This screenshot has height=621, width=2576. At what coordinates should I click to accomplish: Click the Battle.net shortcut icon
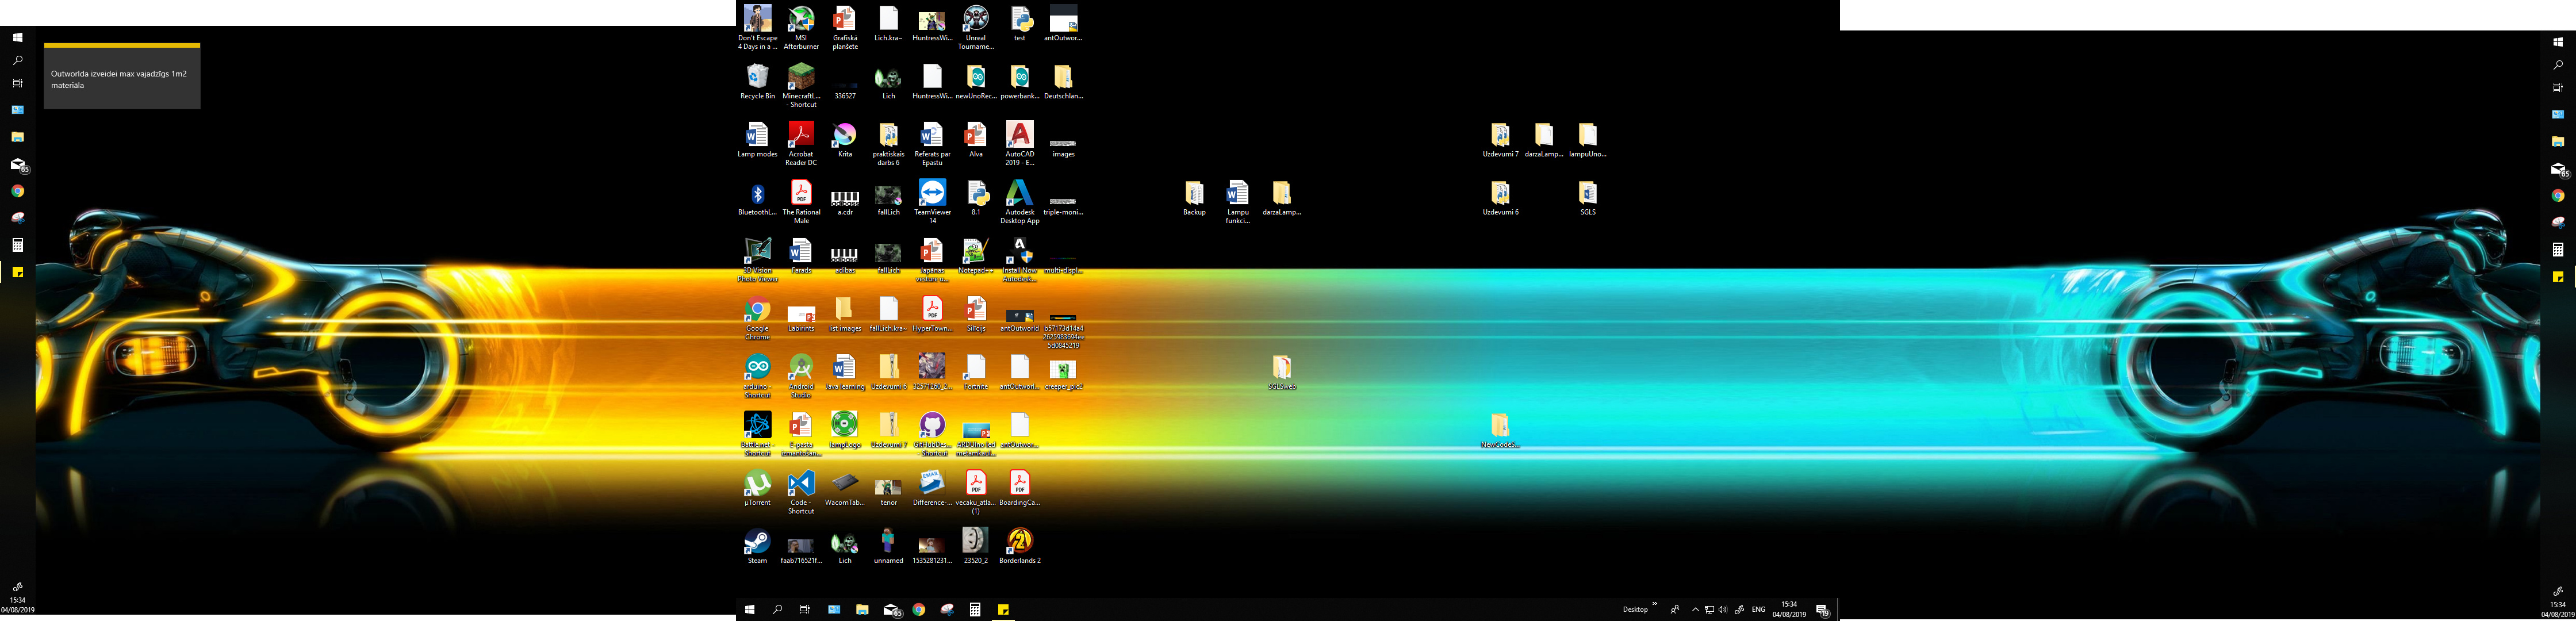pos(757,433)
